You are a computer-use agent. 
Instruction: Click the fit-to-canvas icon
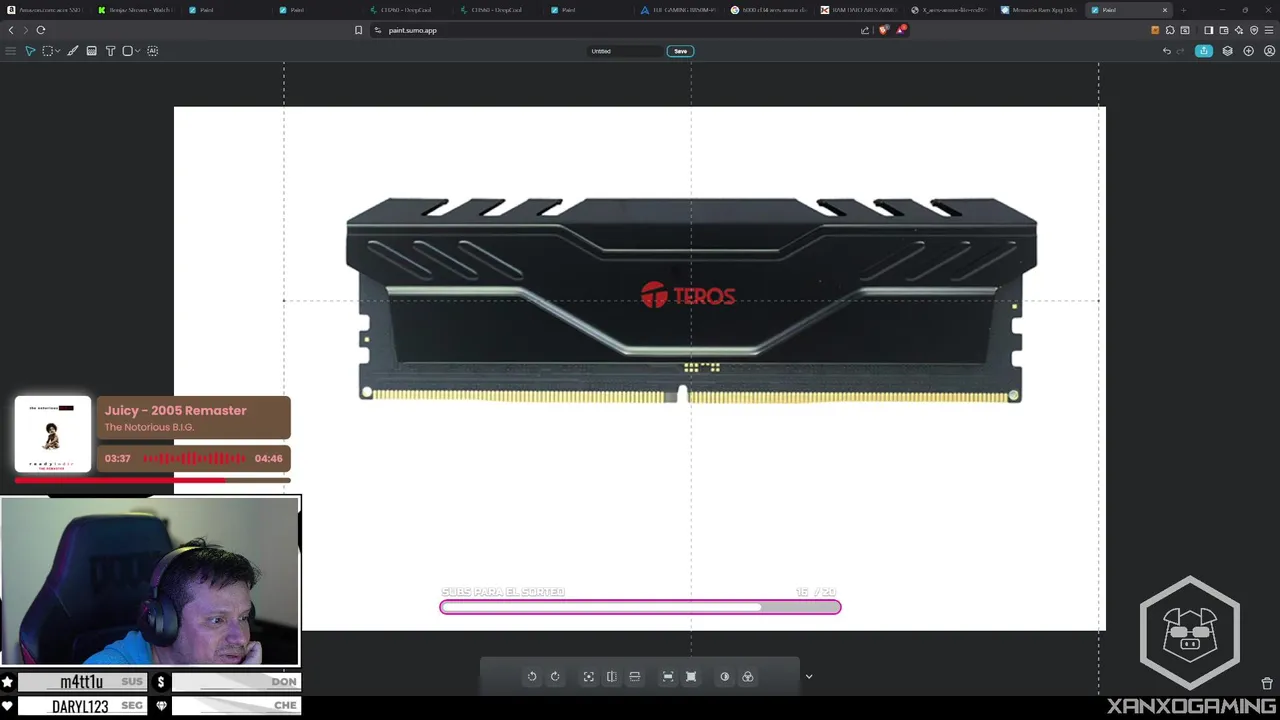point(691,677)
